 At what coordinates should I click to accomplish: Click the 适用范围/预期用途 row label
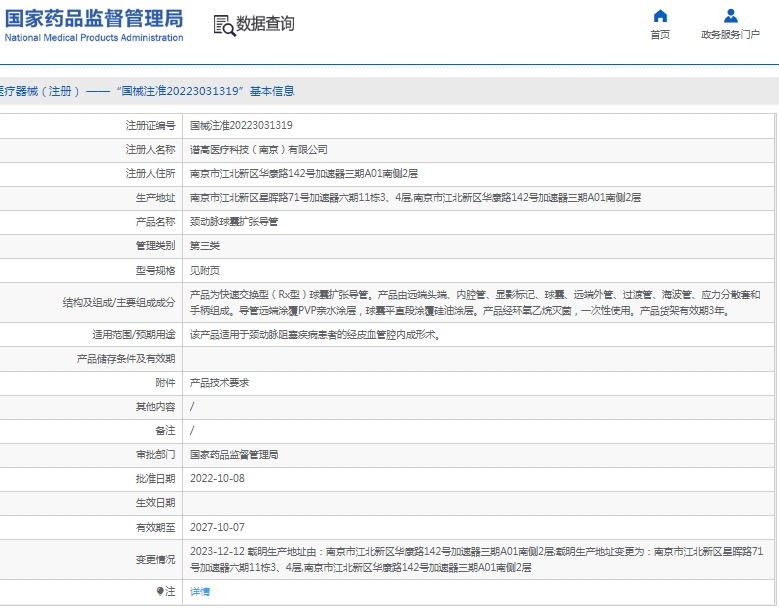pos(134,335)
